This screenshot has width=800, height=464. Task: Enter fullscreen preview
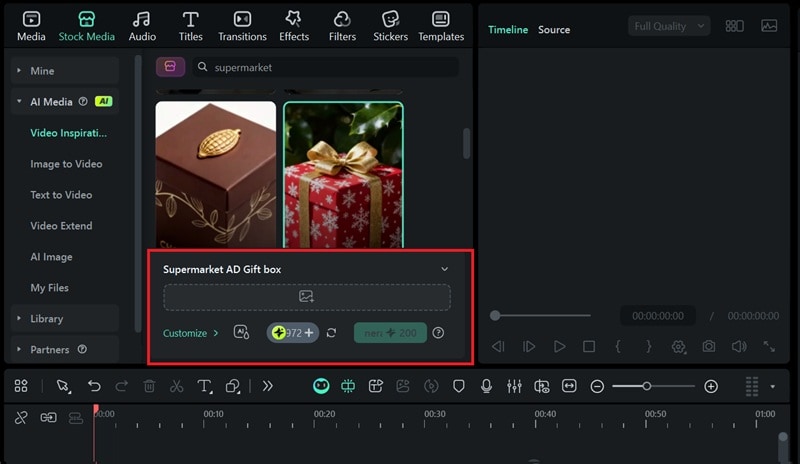(x=769, y=347)
